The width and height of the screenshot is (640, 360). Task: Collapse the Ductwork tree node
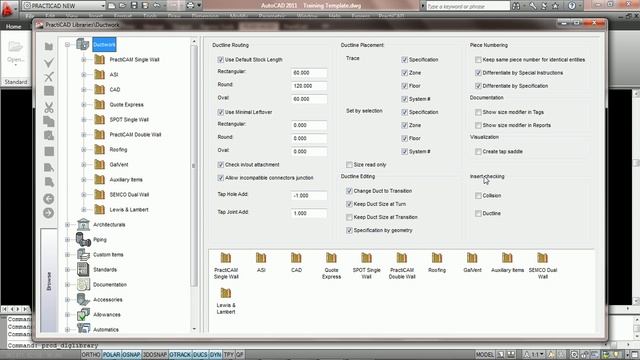[67, 44]
